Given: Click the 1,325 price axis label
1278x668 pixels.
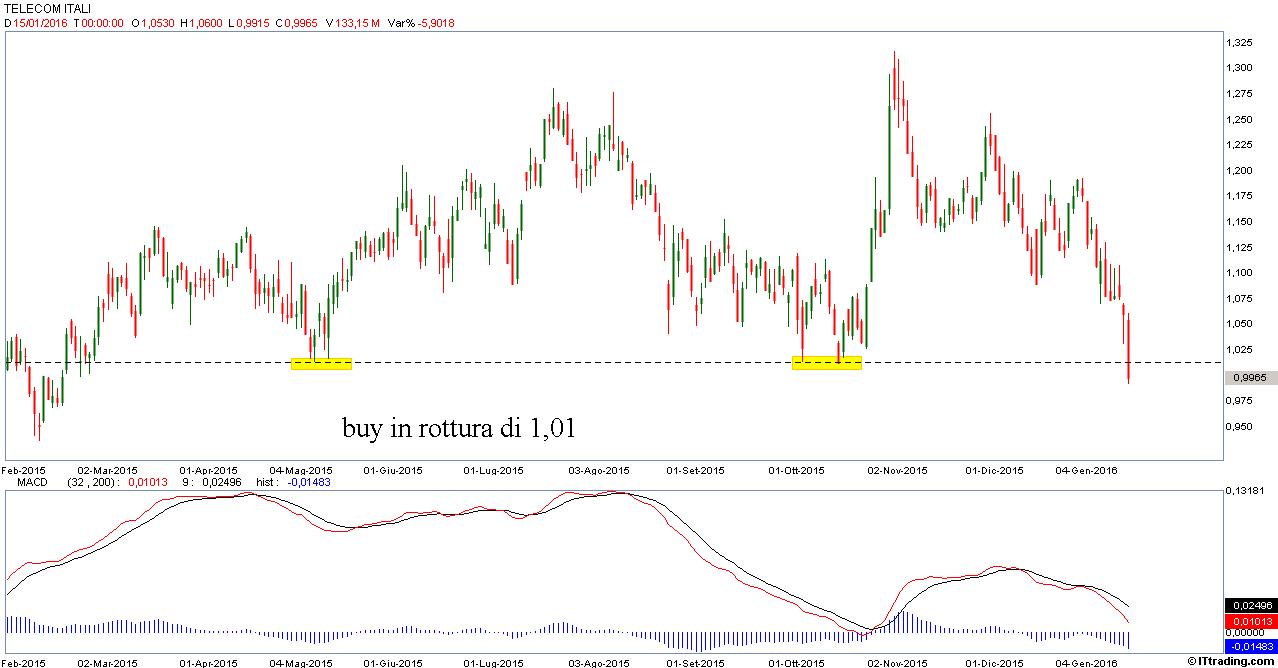Looking at the screenshot, I should 1241,43.
